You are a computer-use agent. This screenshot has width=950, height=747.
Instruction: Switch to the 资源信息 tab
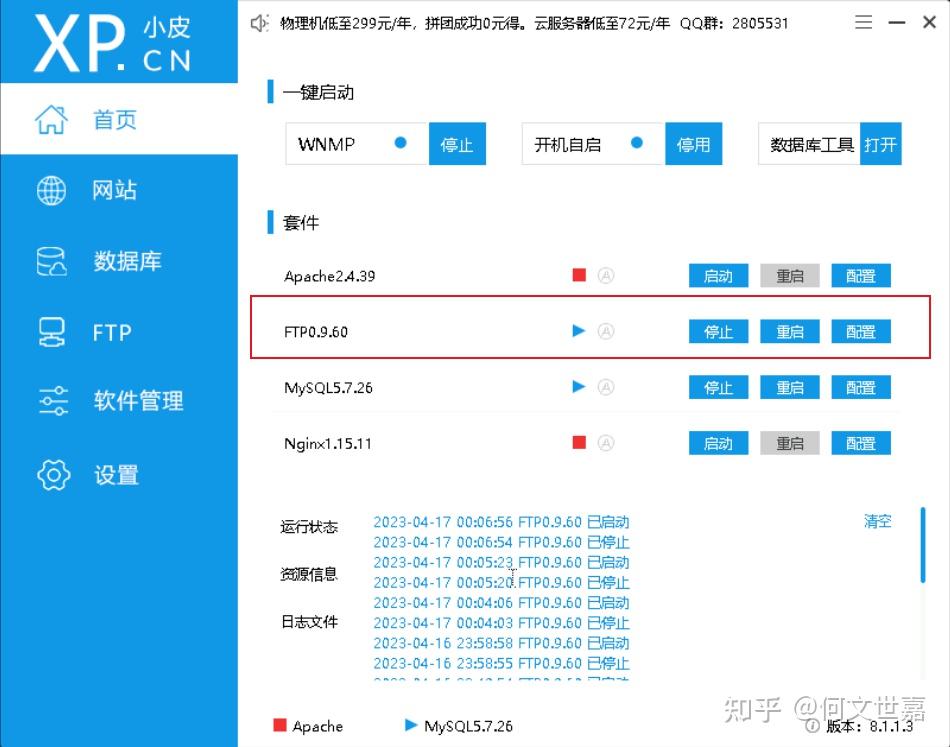[x=309, y=572]
